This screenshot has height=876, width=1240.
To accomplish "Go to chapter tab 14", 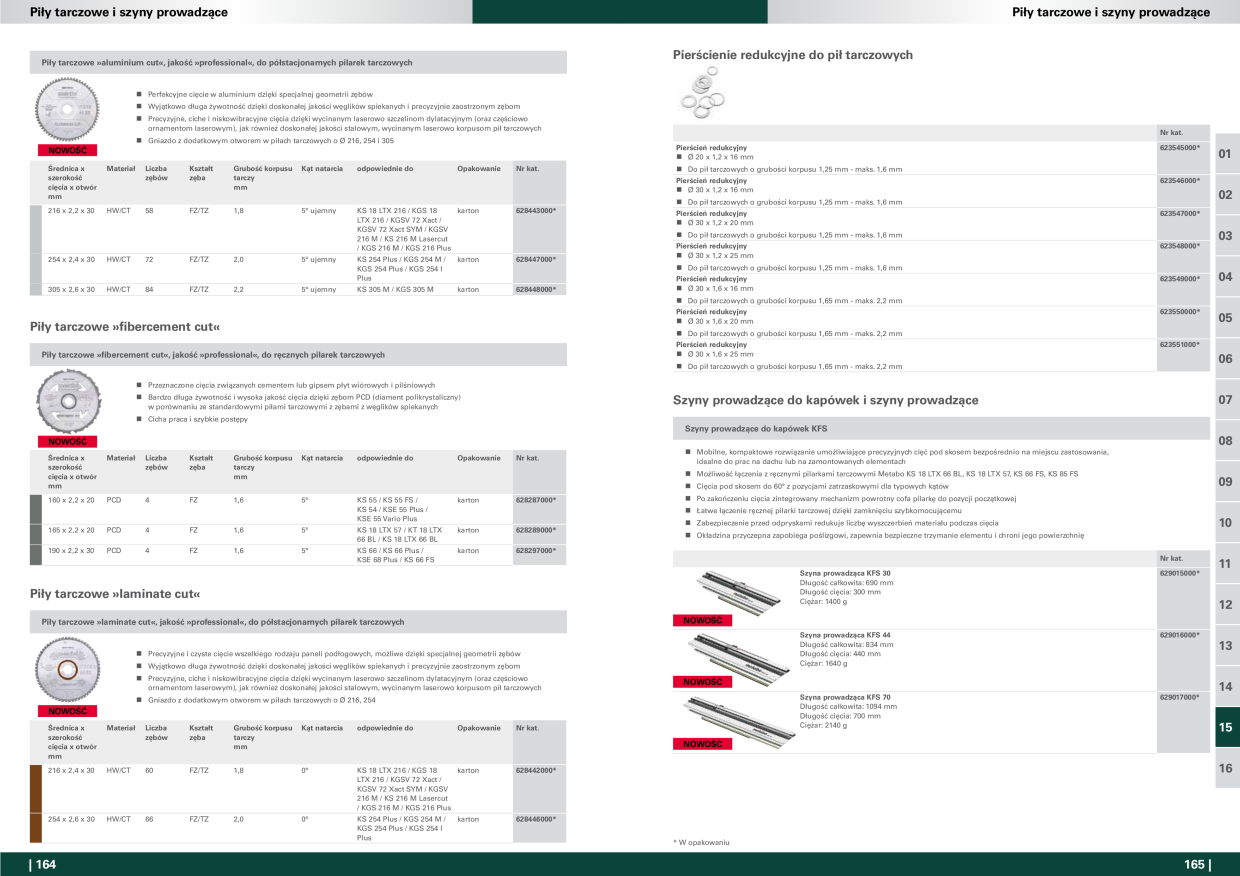I will pos(1226,687).
